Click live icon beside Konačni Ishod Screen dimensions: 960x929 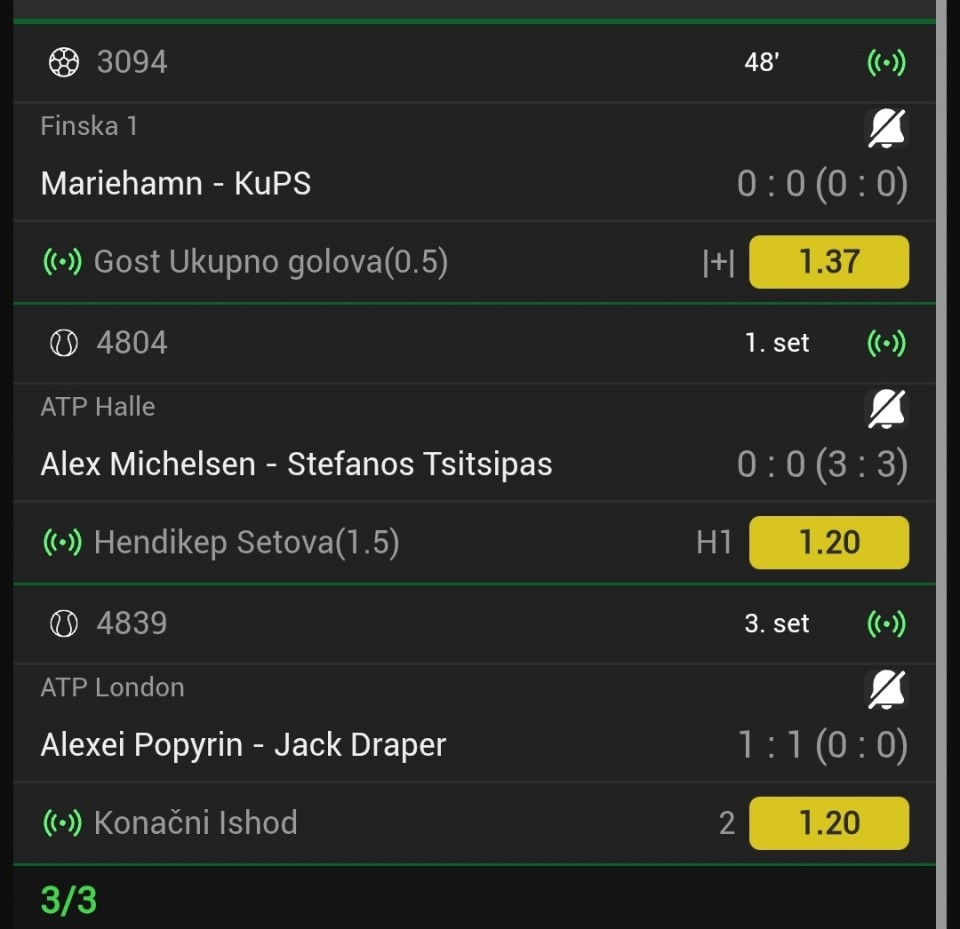62,823
